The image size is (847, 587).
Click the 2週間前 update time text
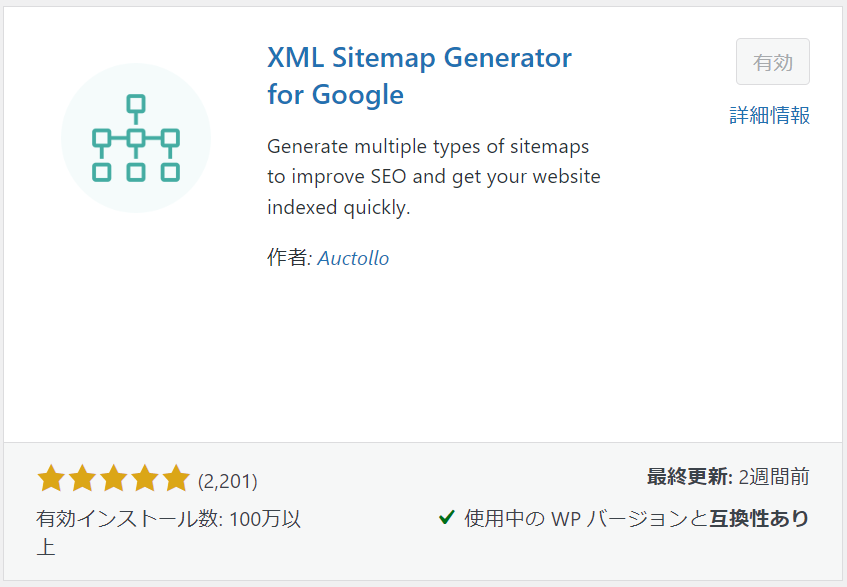[x=774, y=477]
